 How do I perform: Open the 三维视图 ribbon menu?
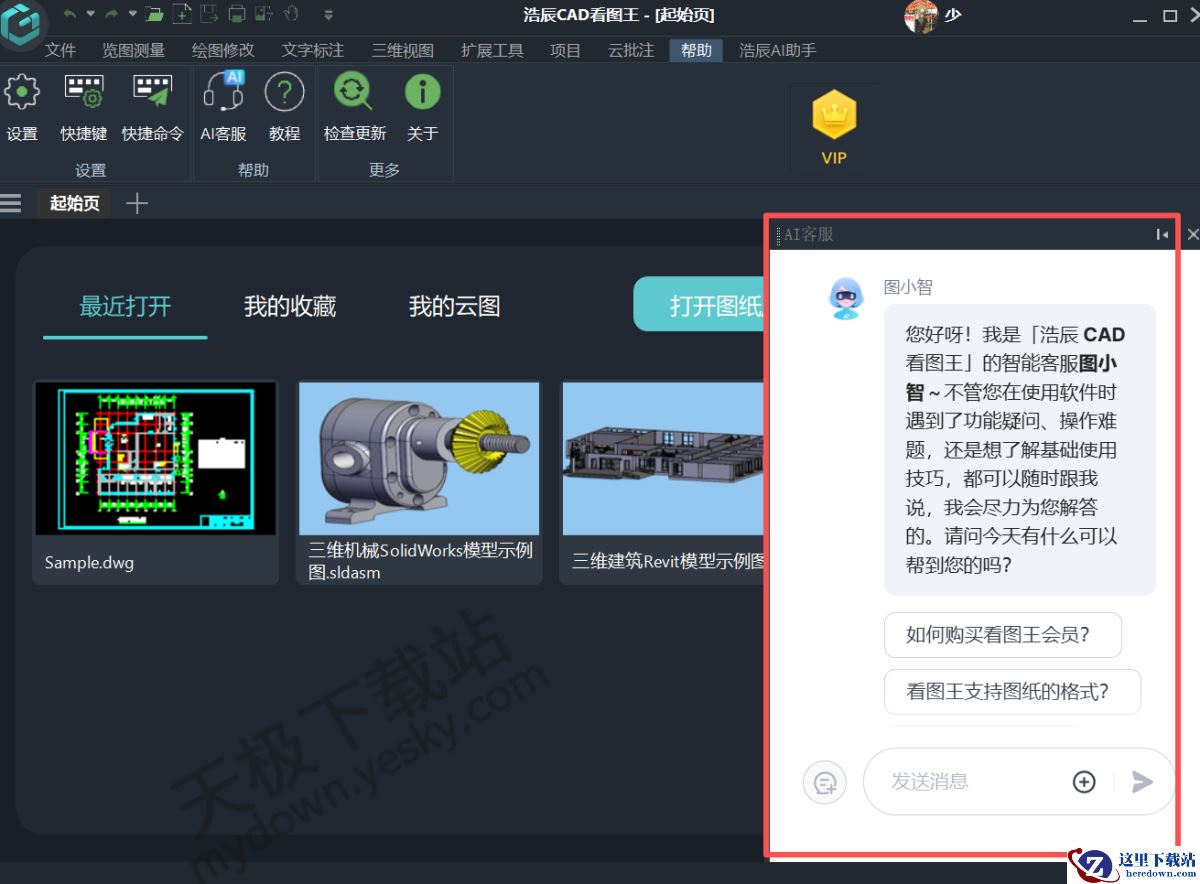pyautogui.click(x=400, y=50)
